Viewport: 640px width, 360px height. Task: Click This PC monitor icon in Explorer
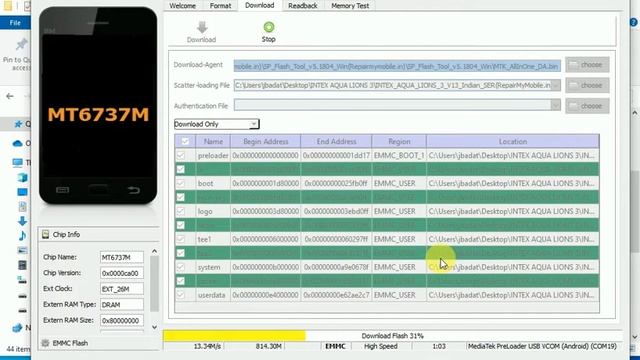(x=18, y=162)
